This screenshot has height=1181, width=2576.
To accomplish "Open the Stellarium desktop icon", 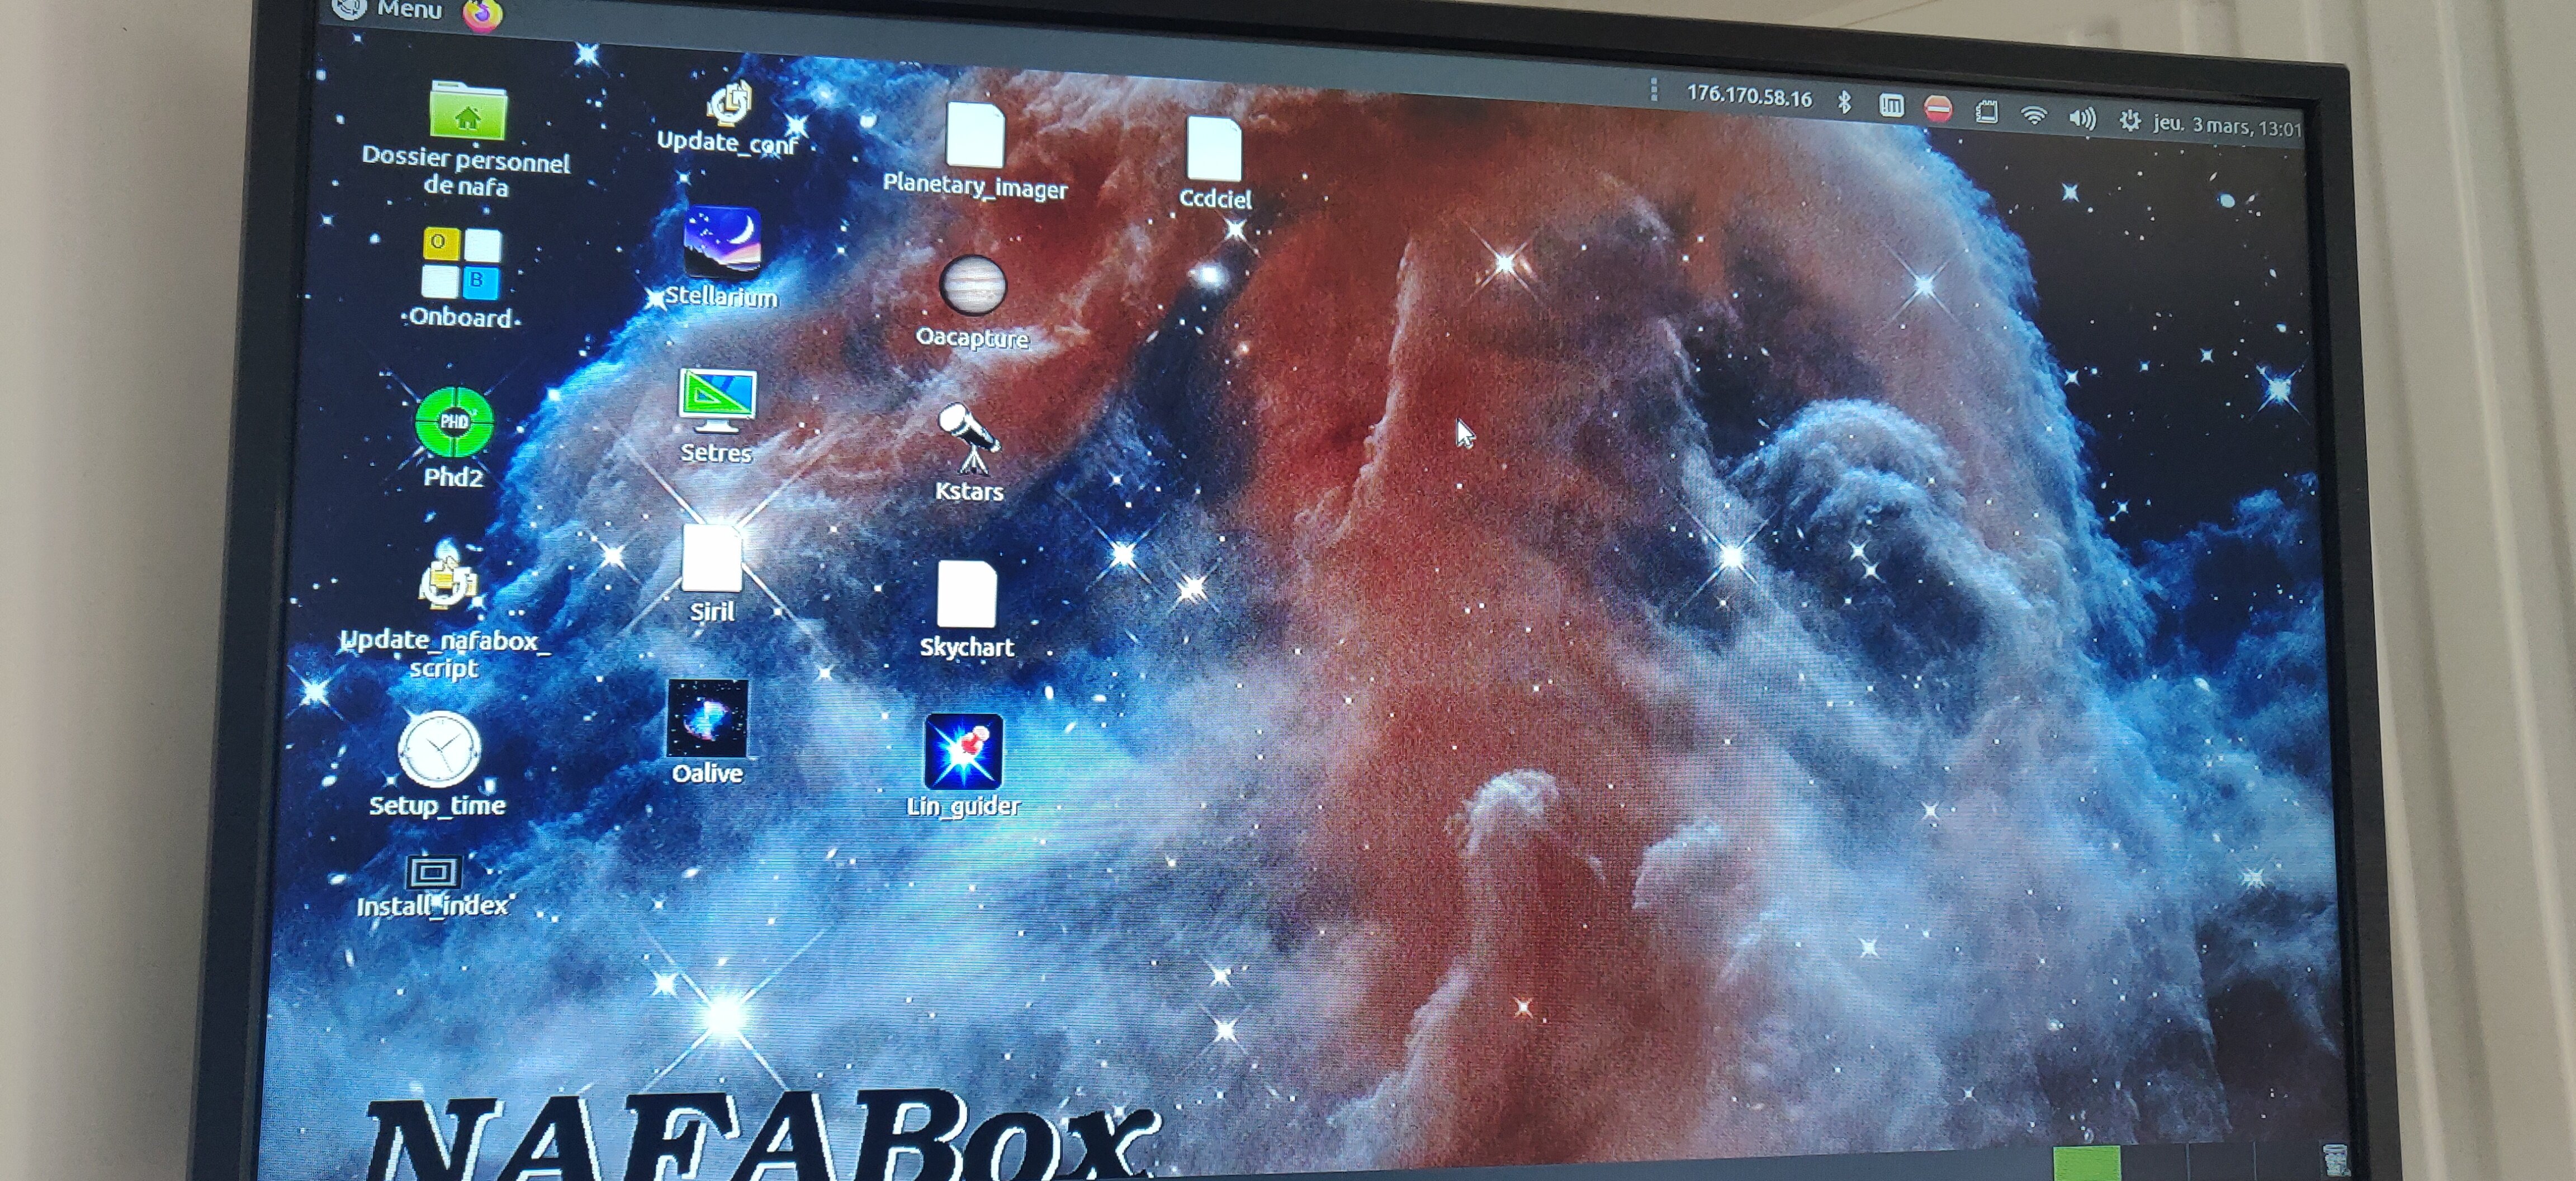I will click(721, 243).
